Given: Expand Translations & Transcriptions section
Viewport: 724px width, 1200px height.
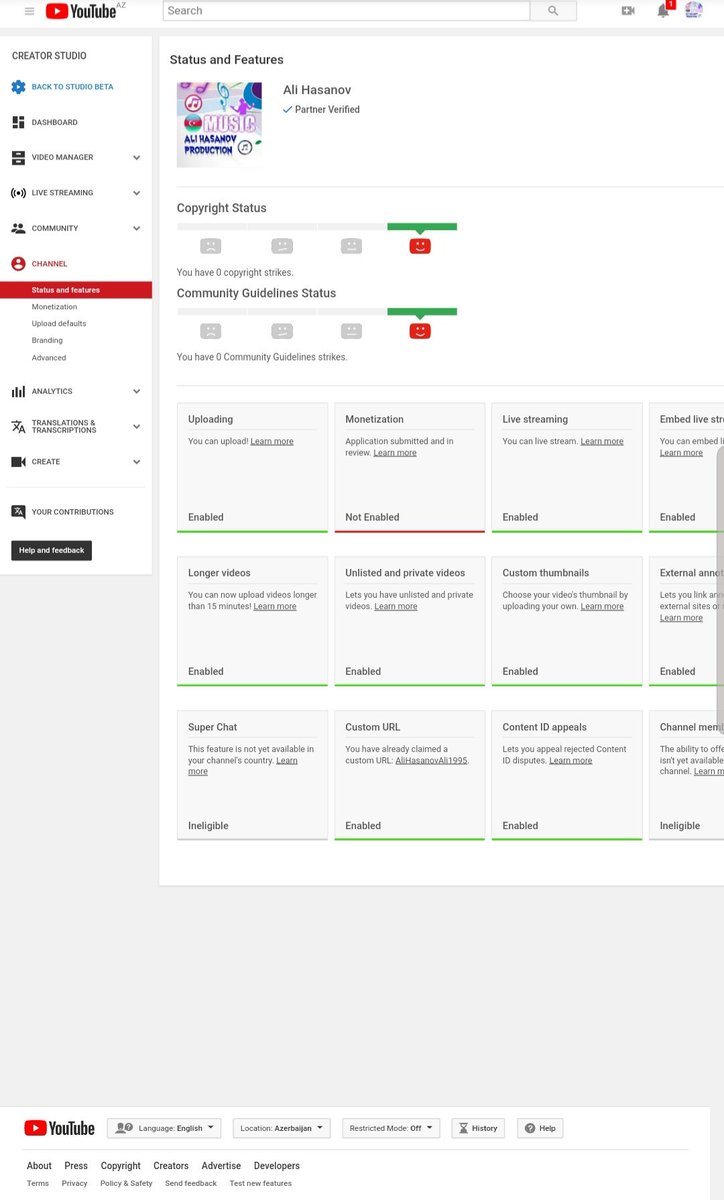Looking at the screenshot, I should click(137, 427).
